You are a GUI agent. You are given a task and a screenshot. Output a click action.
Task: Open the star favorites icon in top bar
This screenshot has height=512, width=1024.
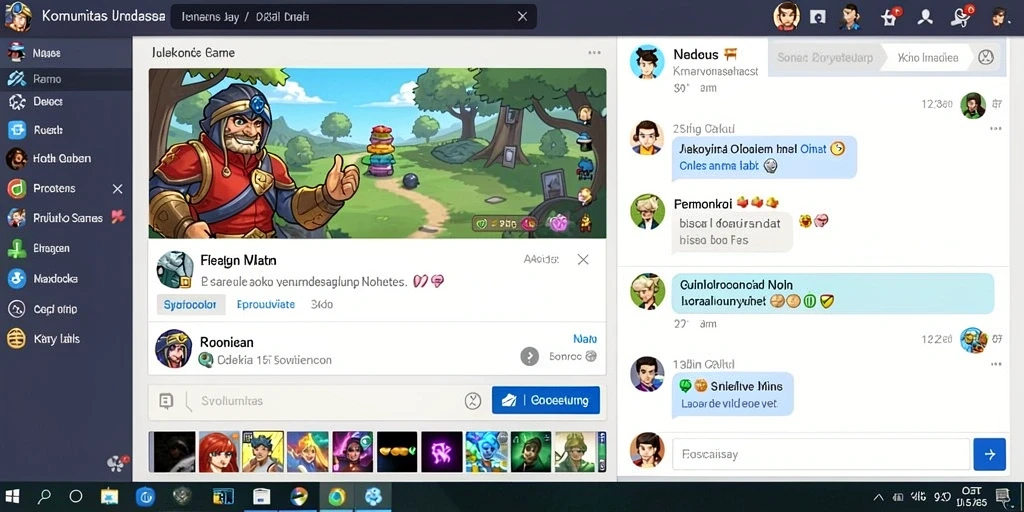[889, 17]
